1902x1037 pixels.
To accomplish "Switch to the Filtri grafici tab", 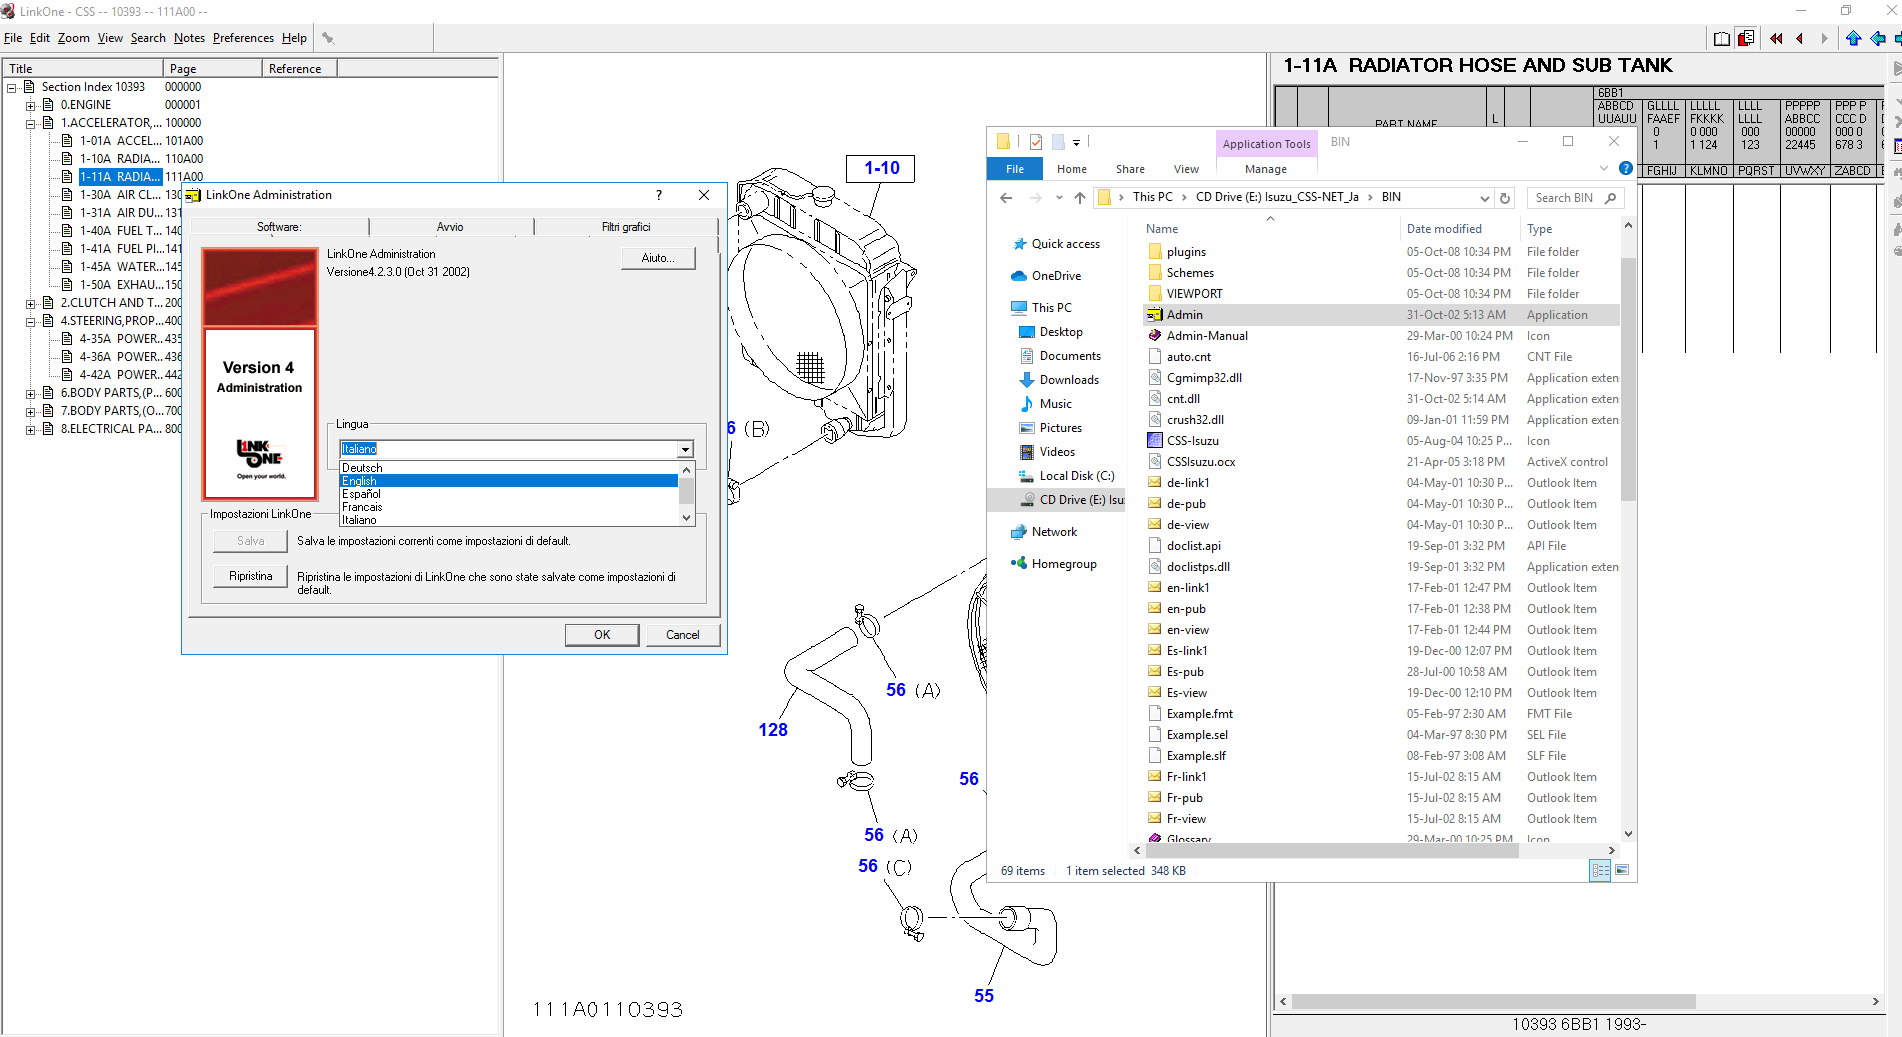I will [x=626, y=227].
